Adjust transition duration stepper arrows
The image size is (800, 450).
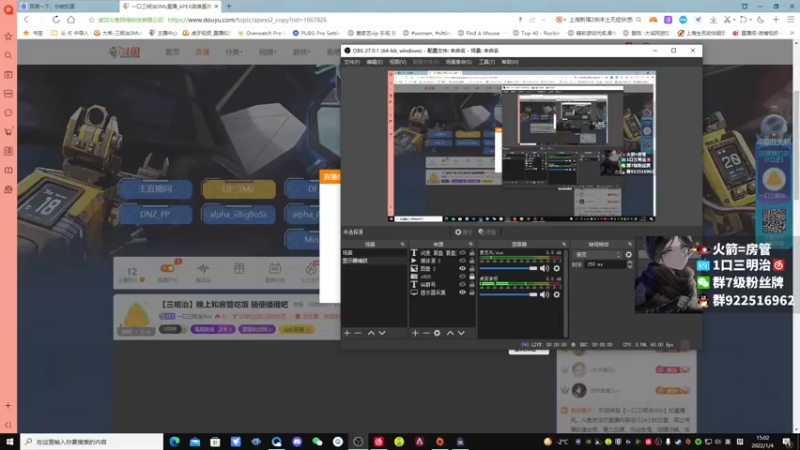tap(630, 264)
